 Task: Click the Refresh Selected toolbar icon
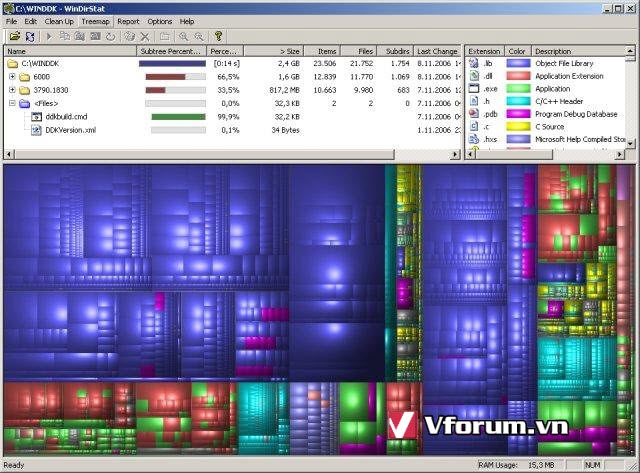coord(111,36)
